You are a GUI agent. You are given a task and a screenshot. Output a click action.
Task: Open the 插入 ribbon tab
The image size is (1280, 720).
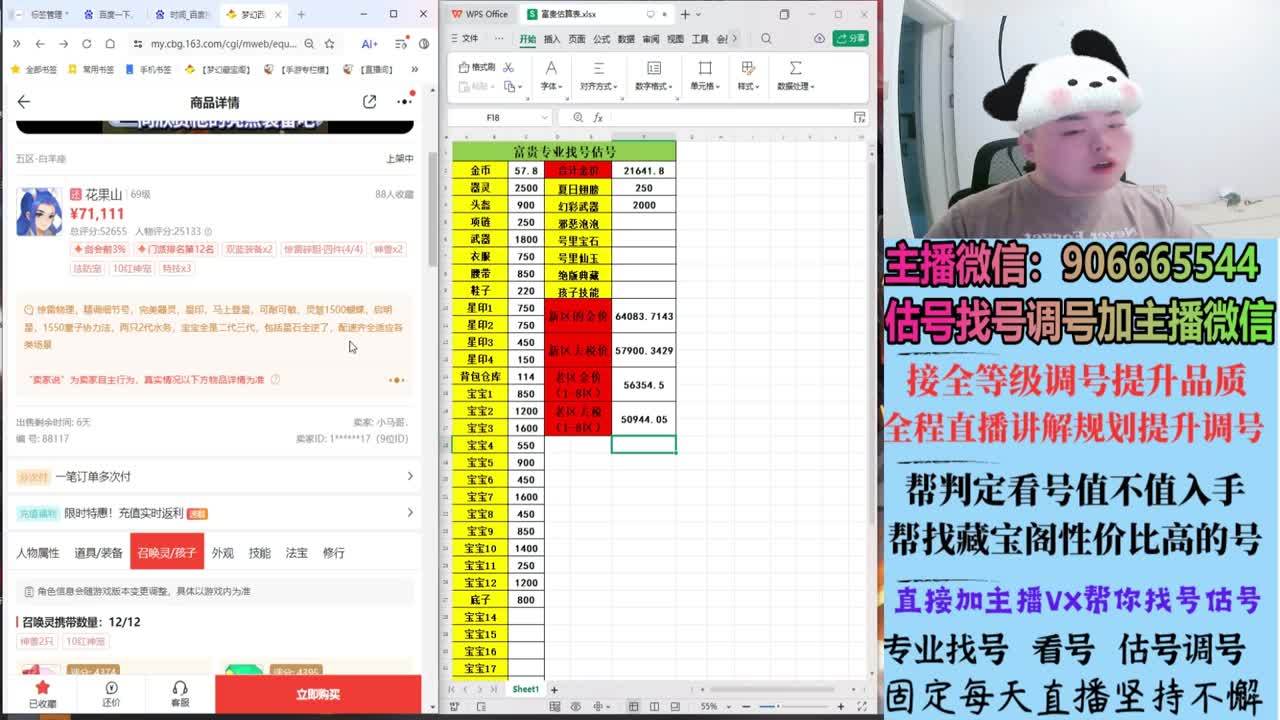point(552,39)
